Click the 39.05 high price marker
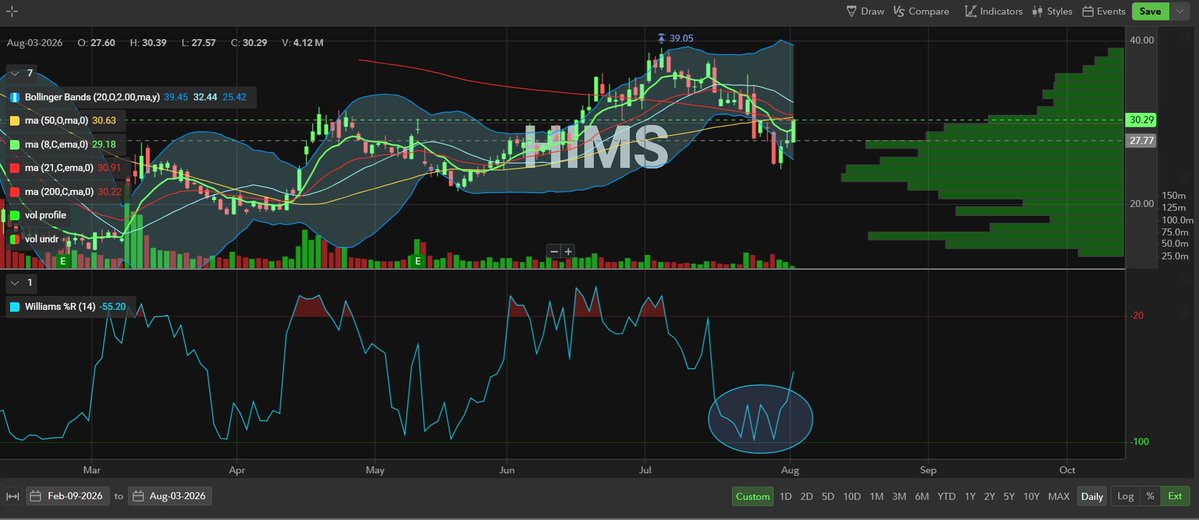The width and height of the screenshot is (1199, 520). click(x=675, y=38)
